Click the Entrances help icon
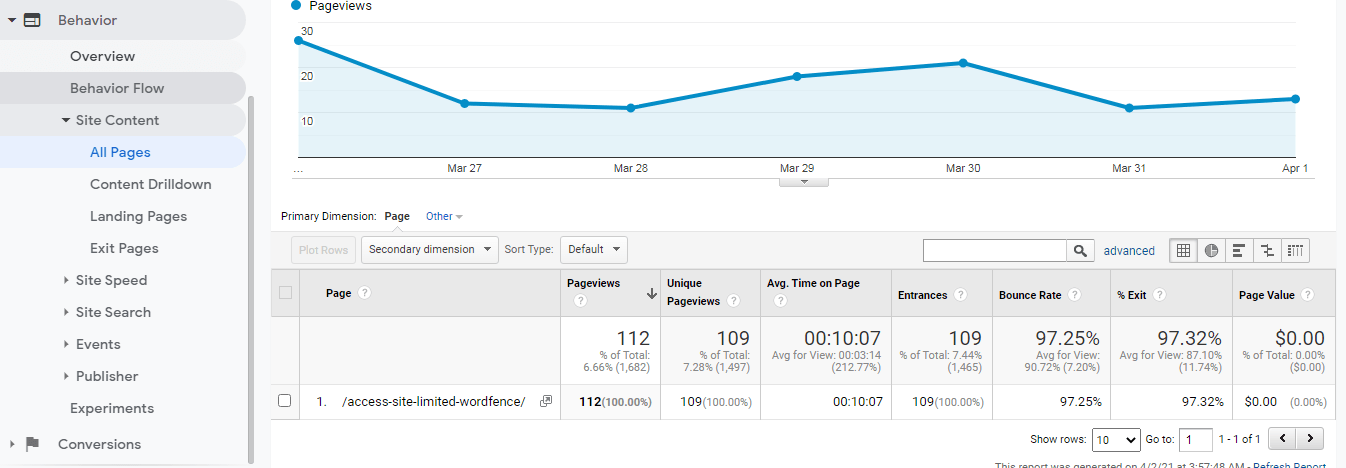 [x=960, y=295]
